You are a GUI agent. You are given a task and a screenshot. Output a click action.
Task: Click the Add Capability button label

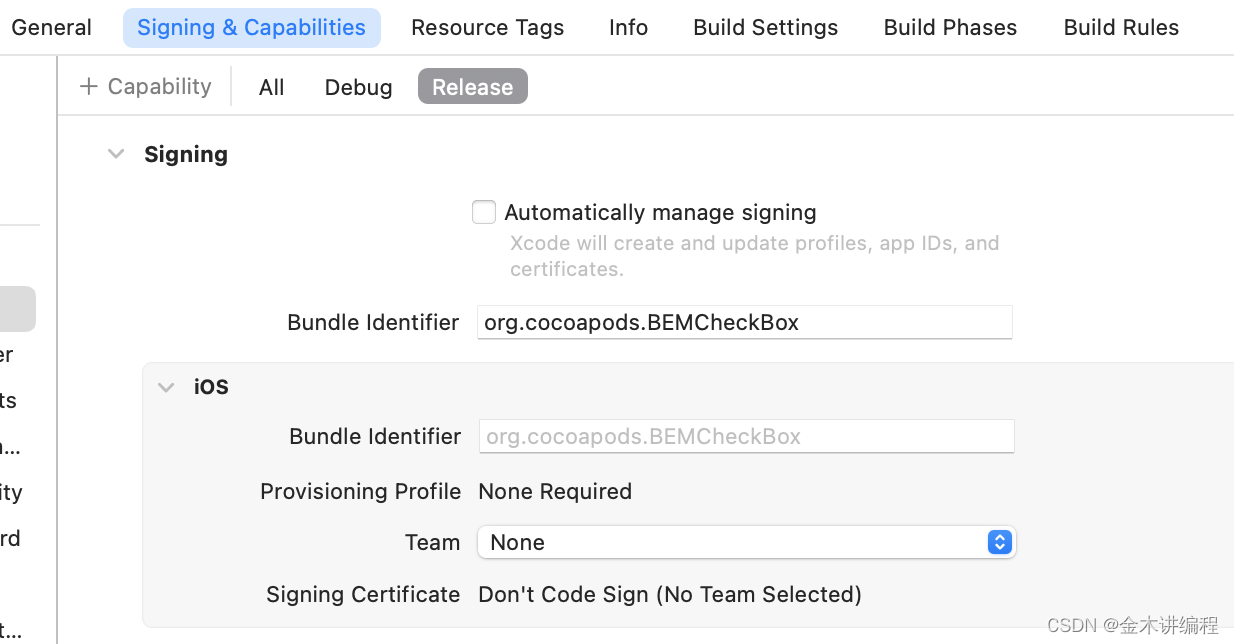coord(159,87)
